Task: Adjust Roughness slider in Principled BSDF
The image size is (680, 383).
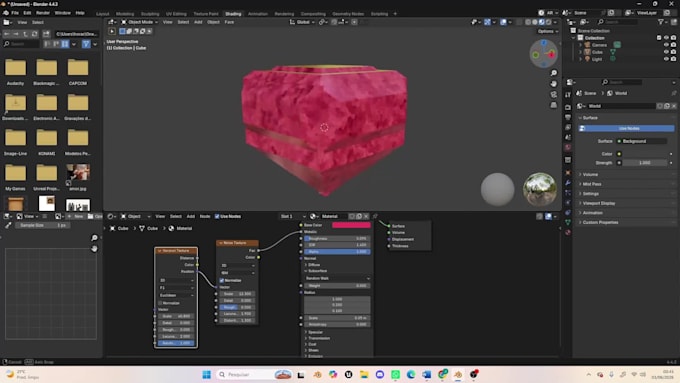Action: pyautogui.click(x=337, y=239)
